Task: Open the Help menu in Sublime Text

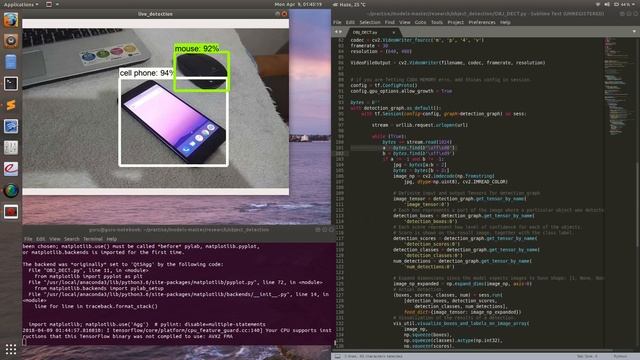Action: coord(505,22)
